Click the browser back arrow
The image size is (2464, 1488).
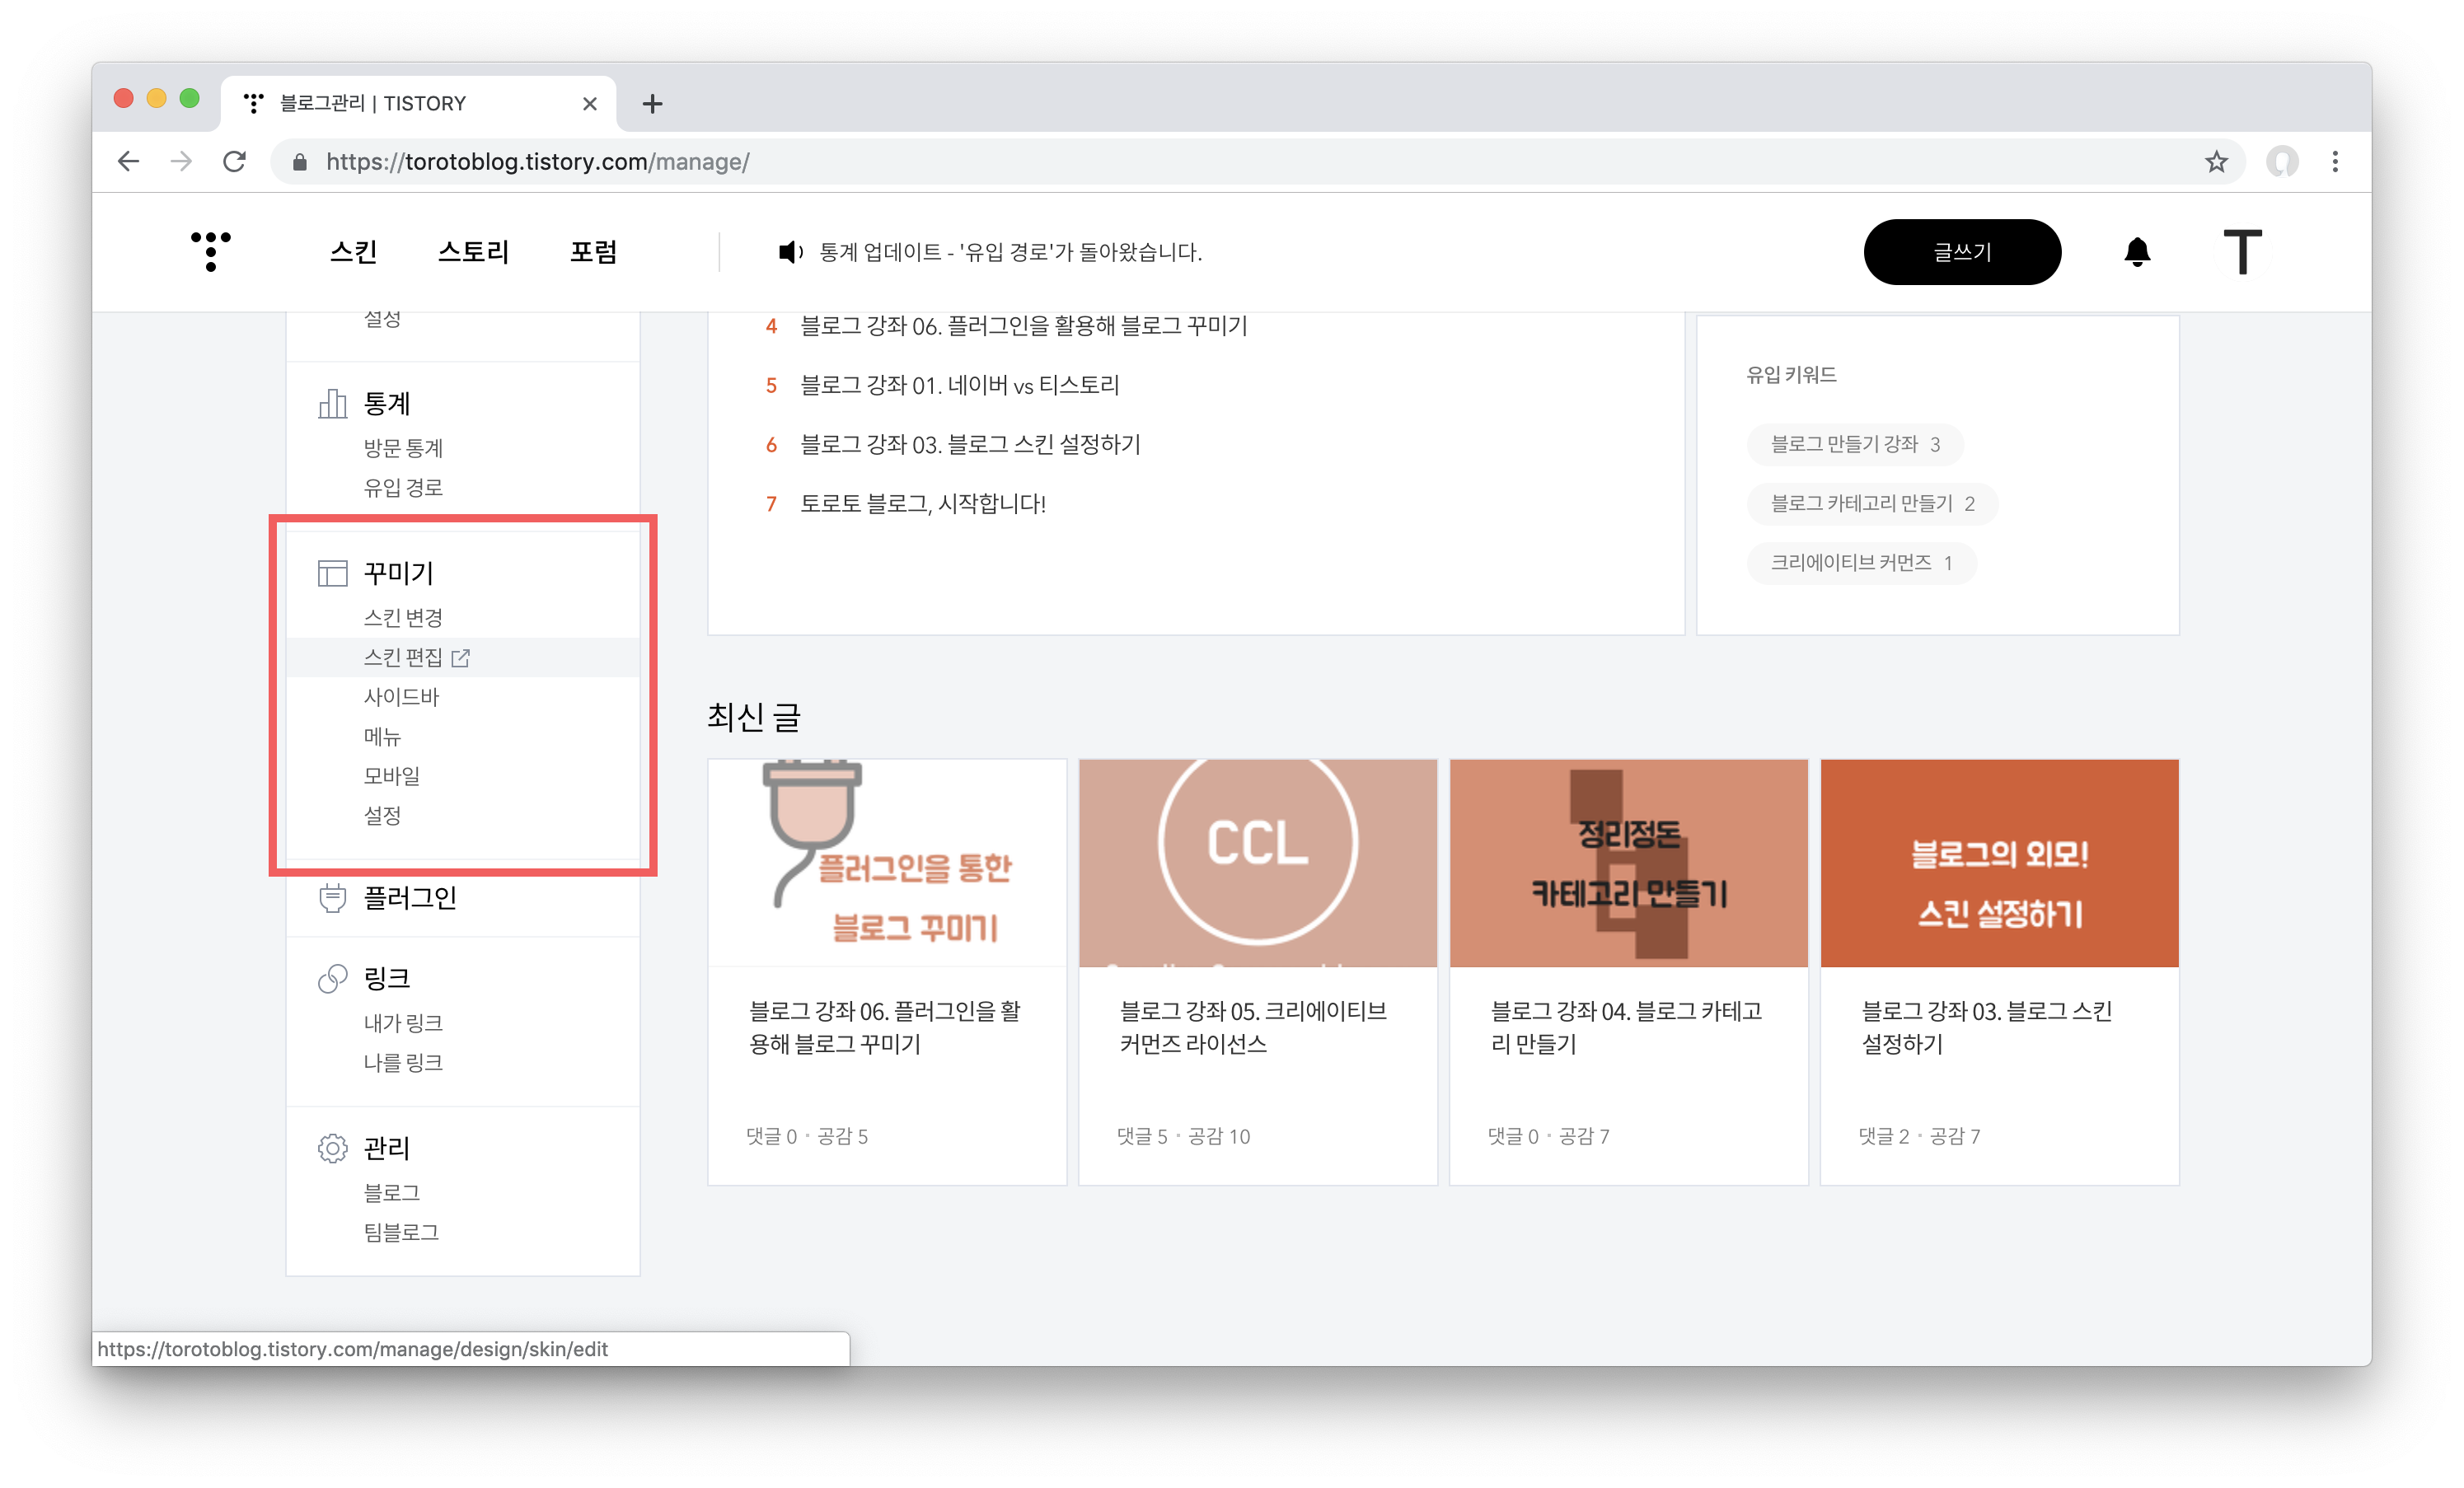click(x=128, y=162)
